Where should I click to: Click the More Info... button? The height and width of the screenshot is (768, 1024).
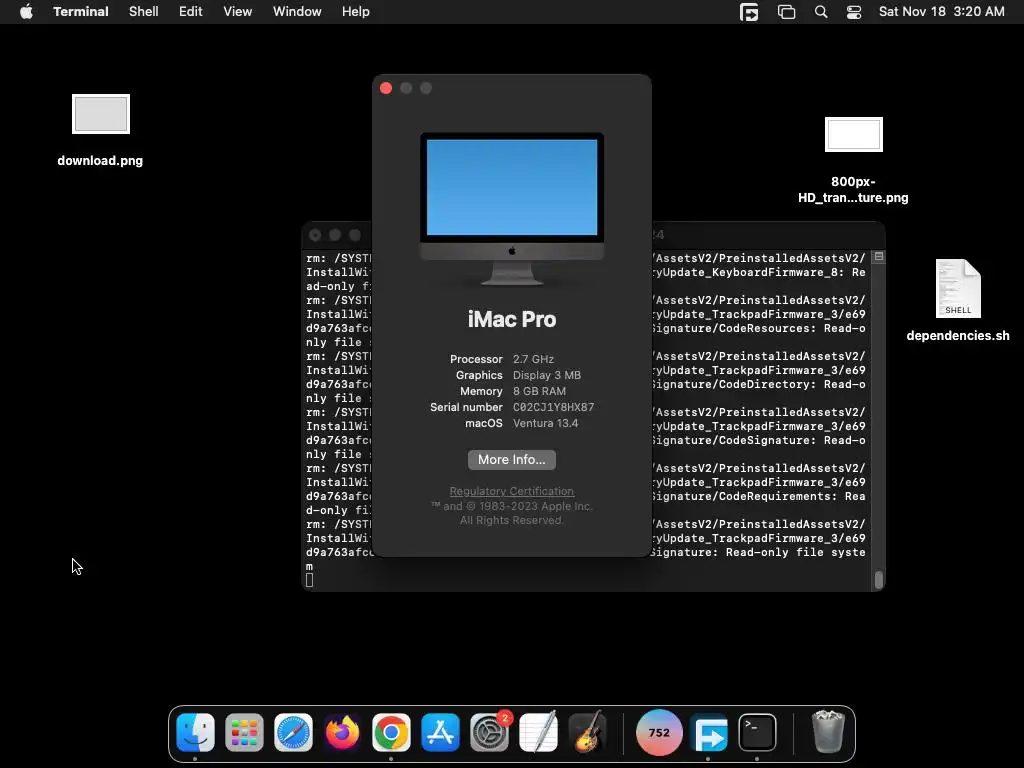click(512, 460)
